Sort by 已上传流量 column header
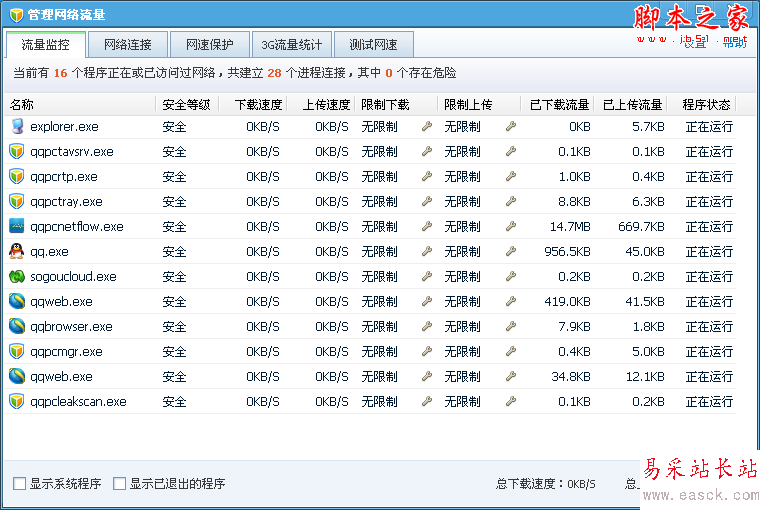The image size is (760, 510). pyautogui.click(x=631, y=104)
